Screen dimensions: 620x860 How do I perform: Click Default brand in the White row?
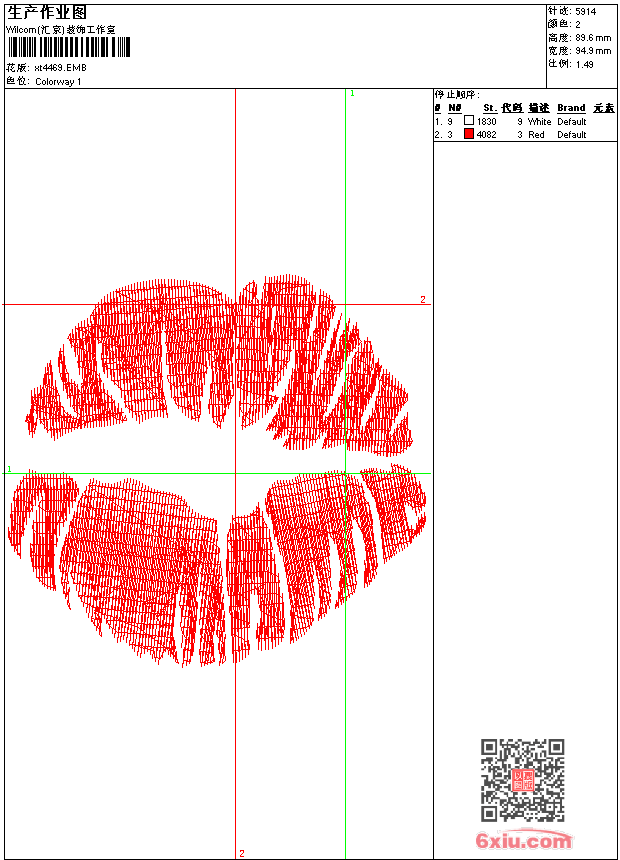(x=572, y=121)
